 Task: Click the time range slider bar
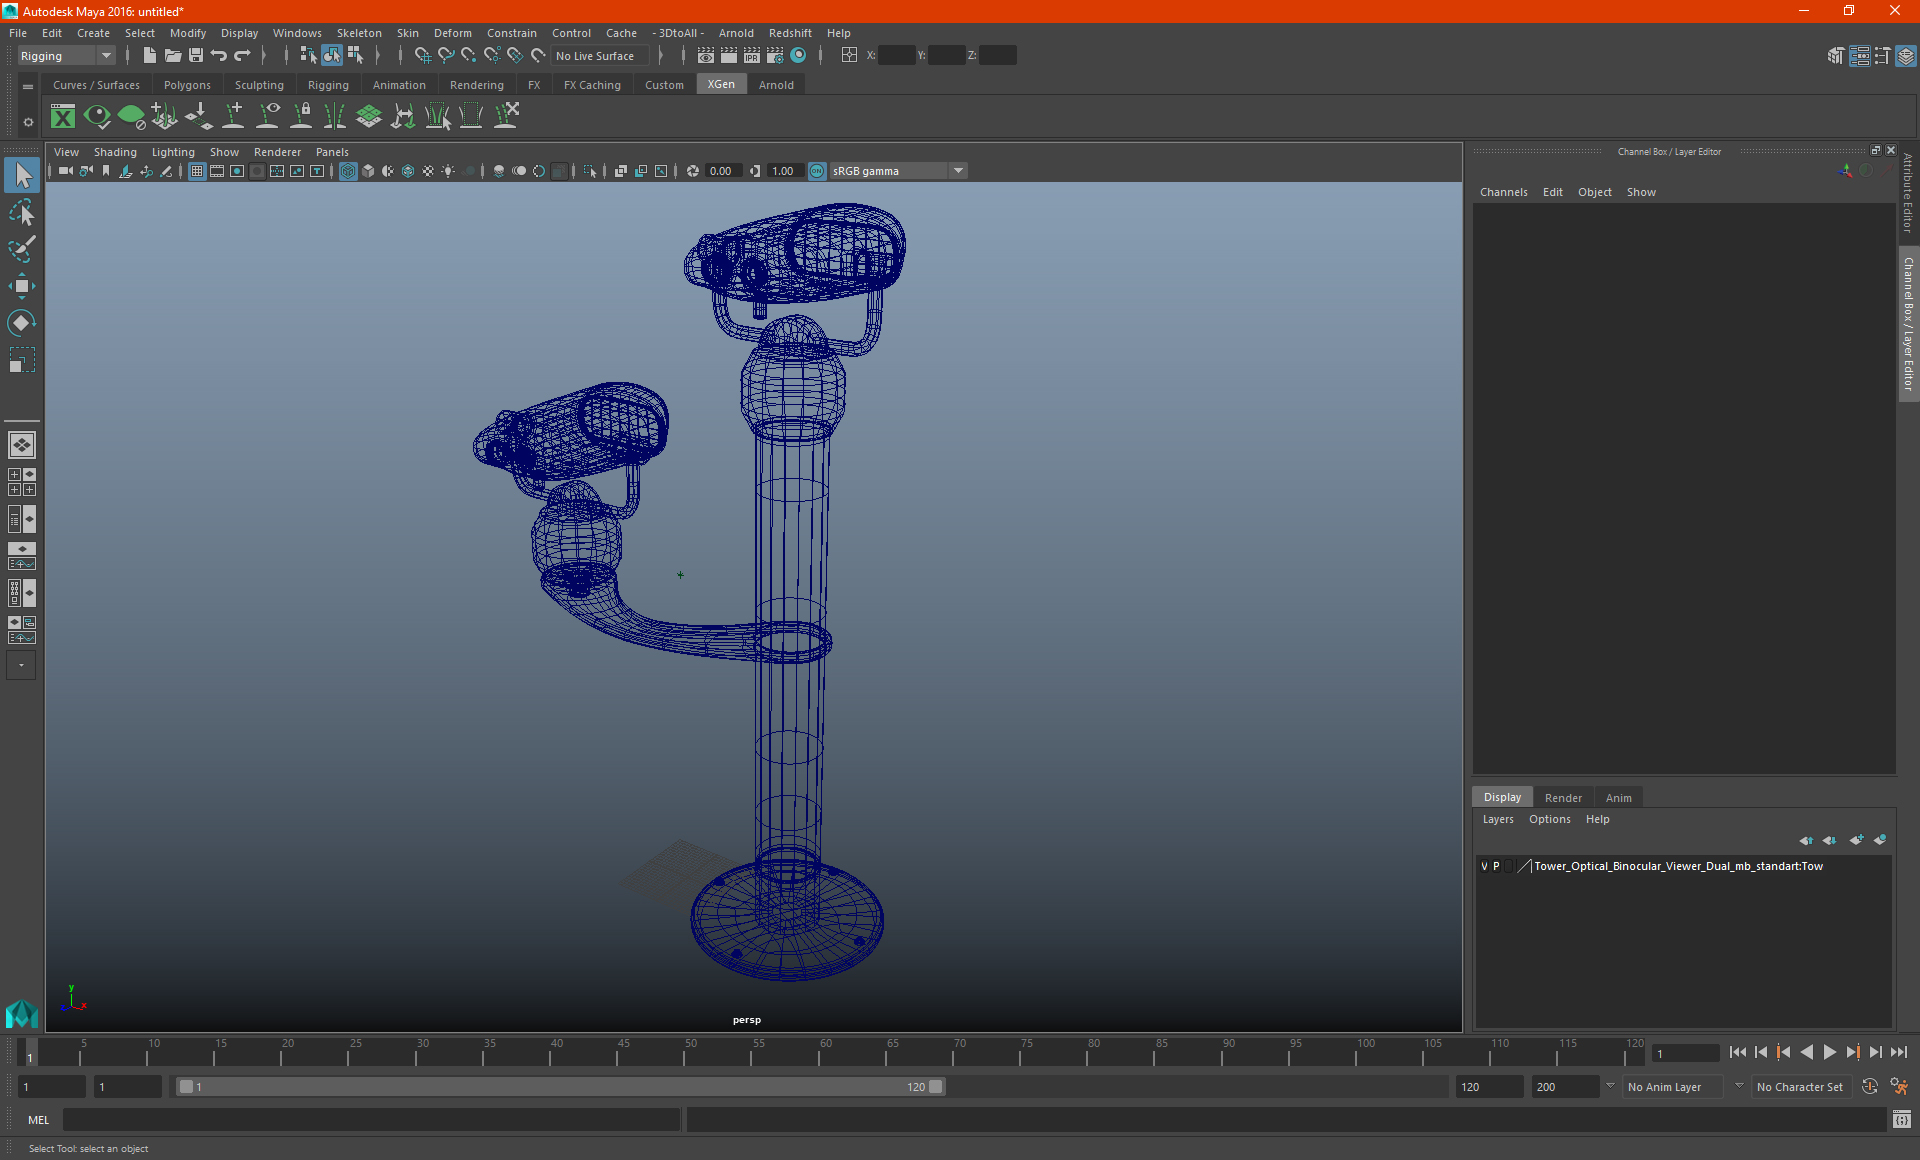click(x=560, y=1086)
